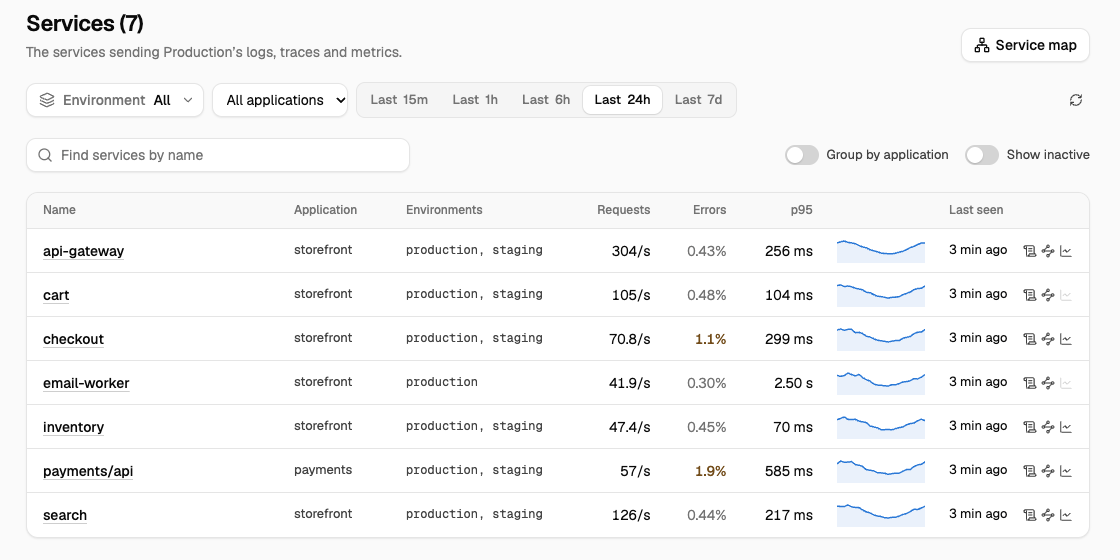This screenshot has width=1120, height=560.
Task: Click the Application column header
Action: [x=325, y=210]
